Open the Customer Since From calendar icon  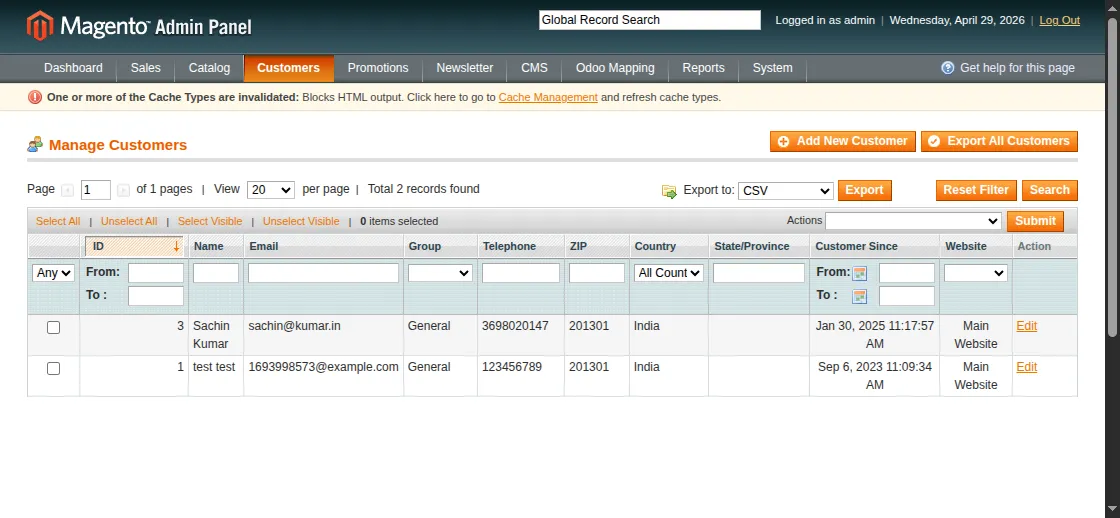(x=860, y=273)
